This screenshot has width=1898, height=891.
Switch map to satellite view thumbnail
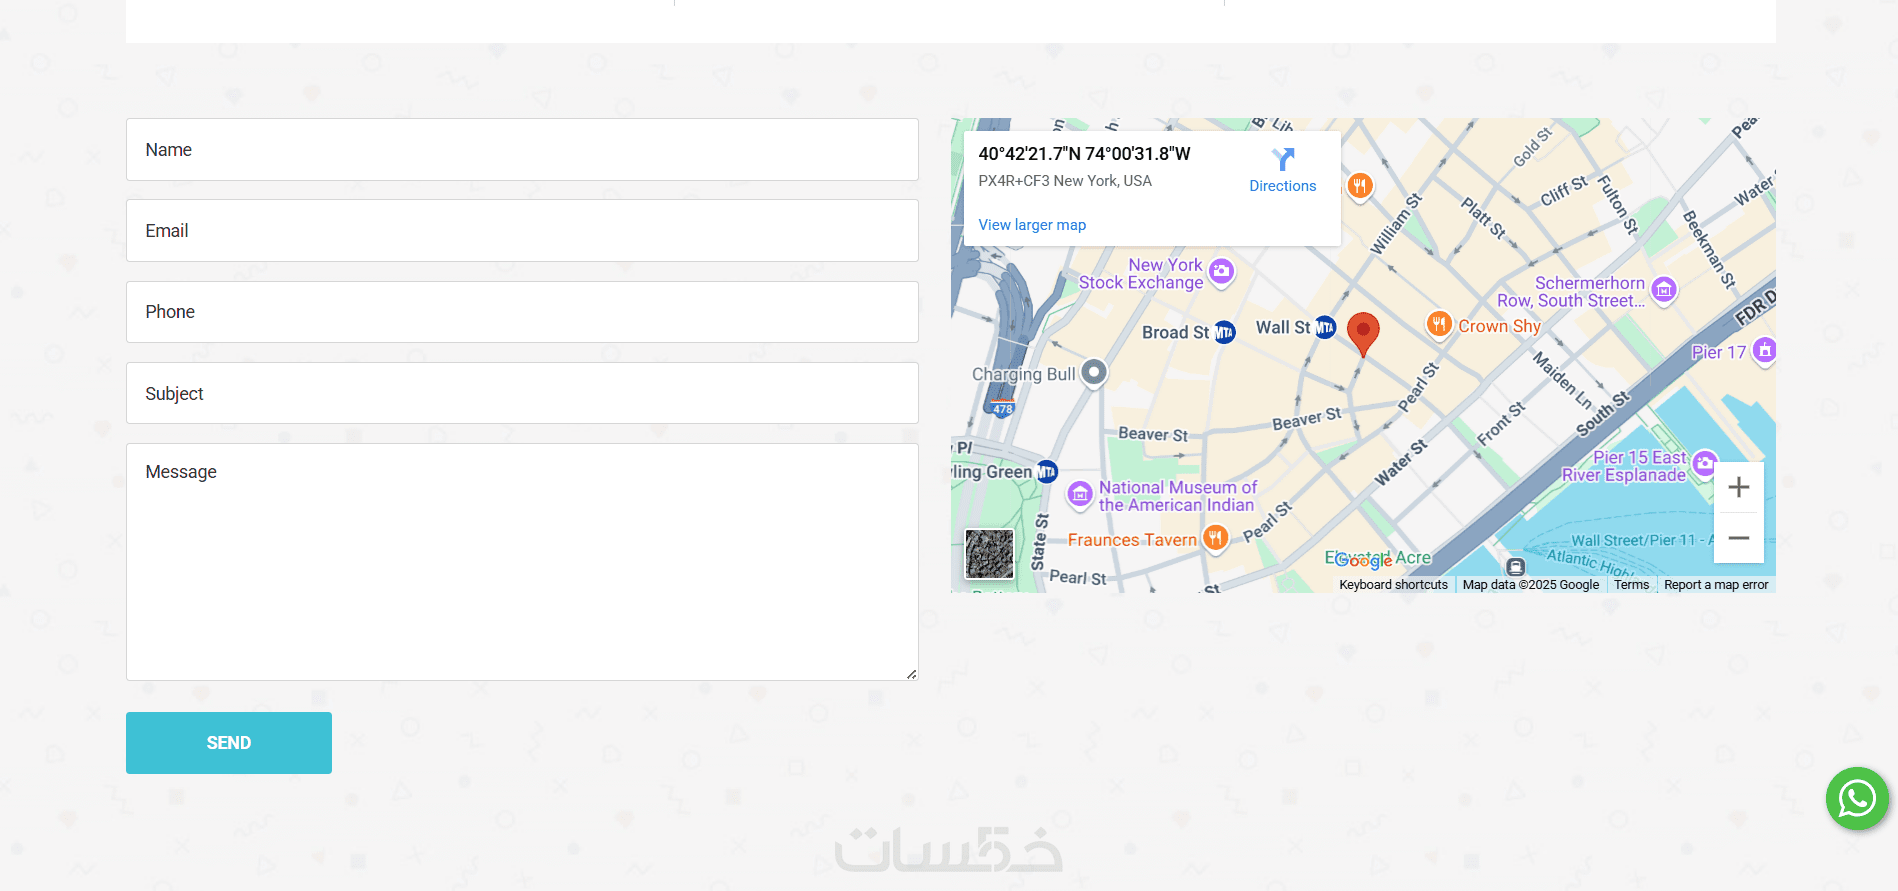point(989,554)
